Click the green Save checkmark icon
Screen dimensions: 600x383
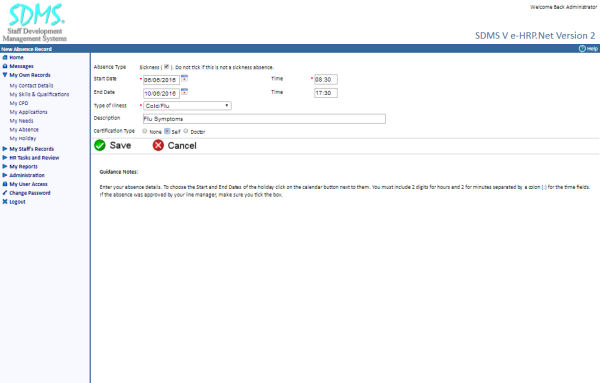(100, 145)
